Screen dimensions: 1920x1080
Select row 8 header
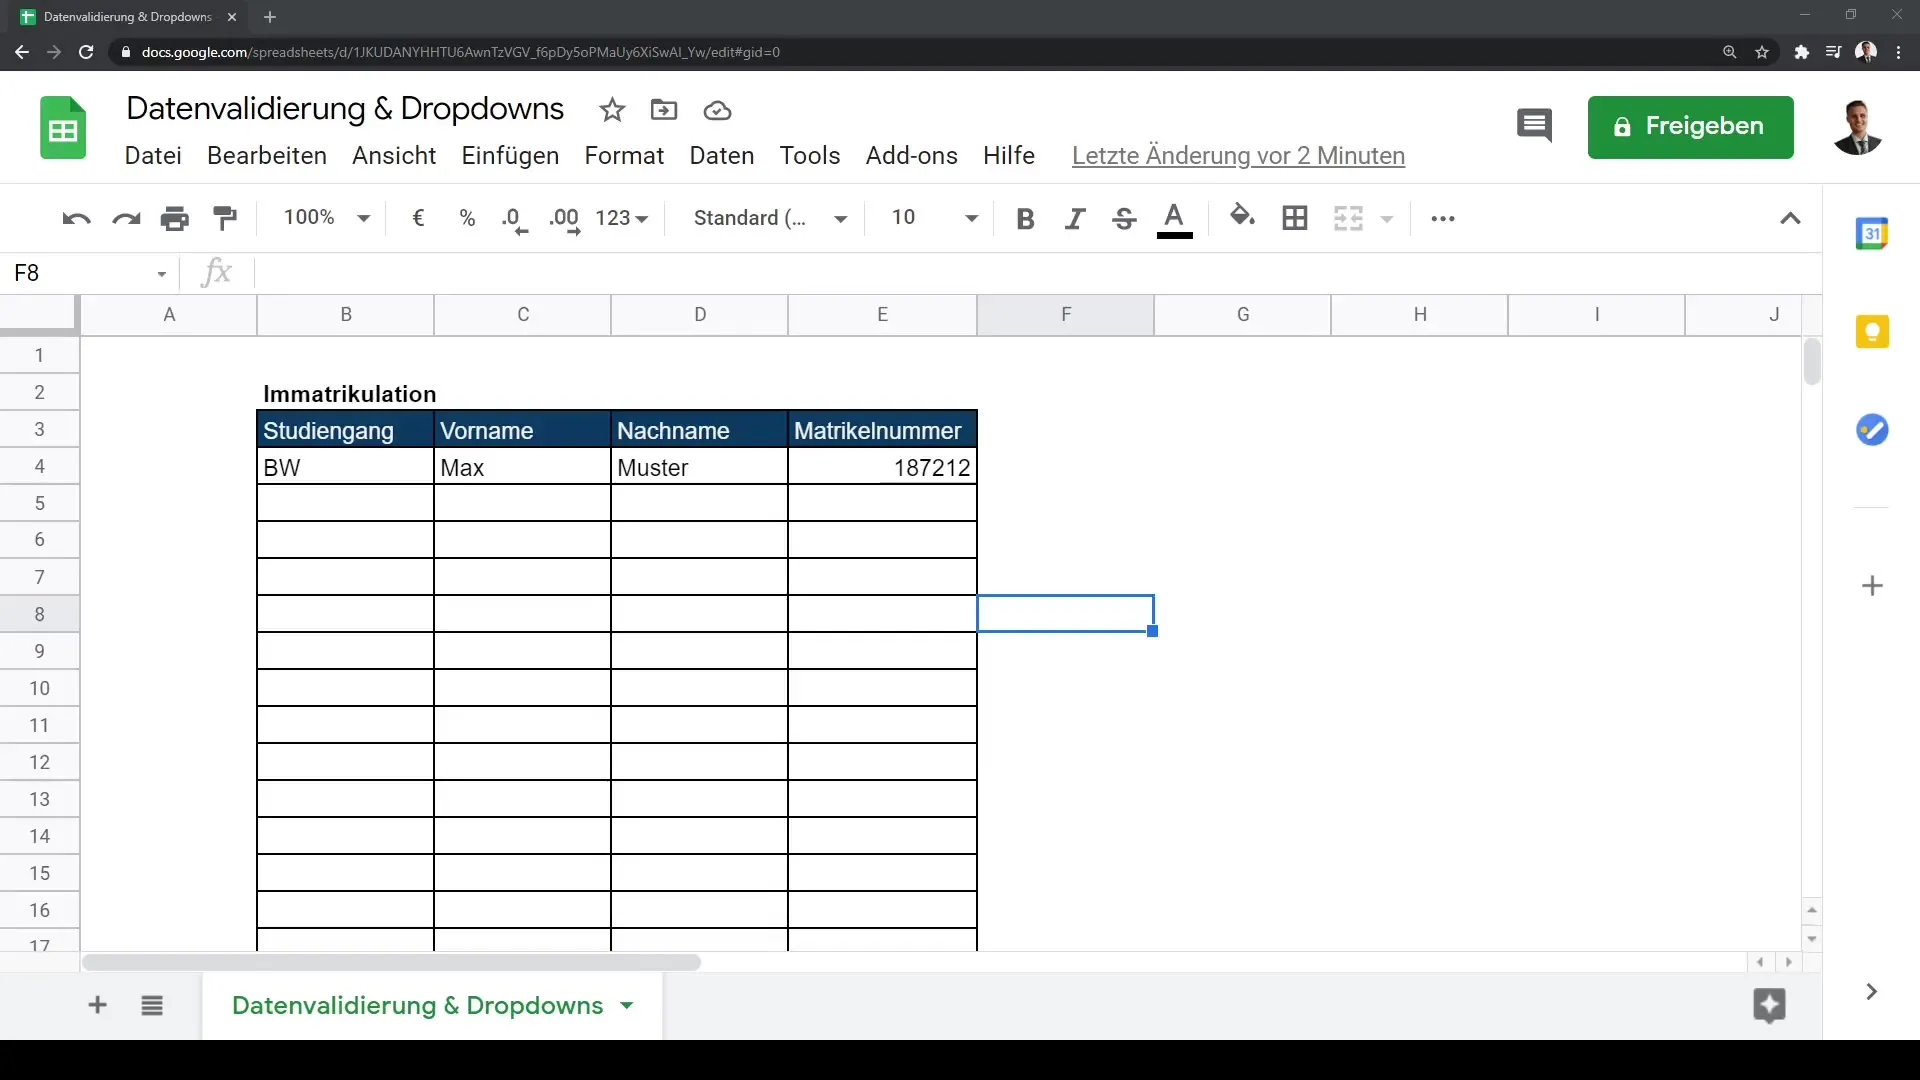[39, 614]
